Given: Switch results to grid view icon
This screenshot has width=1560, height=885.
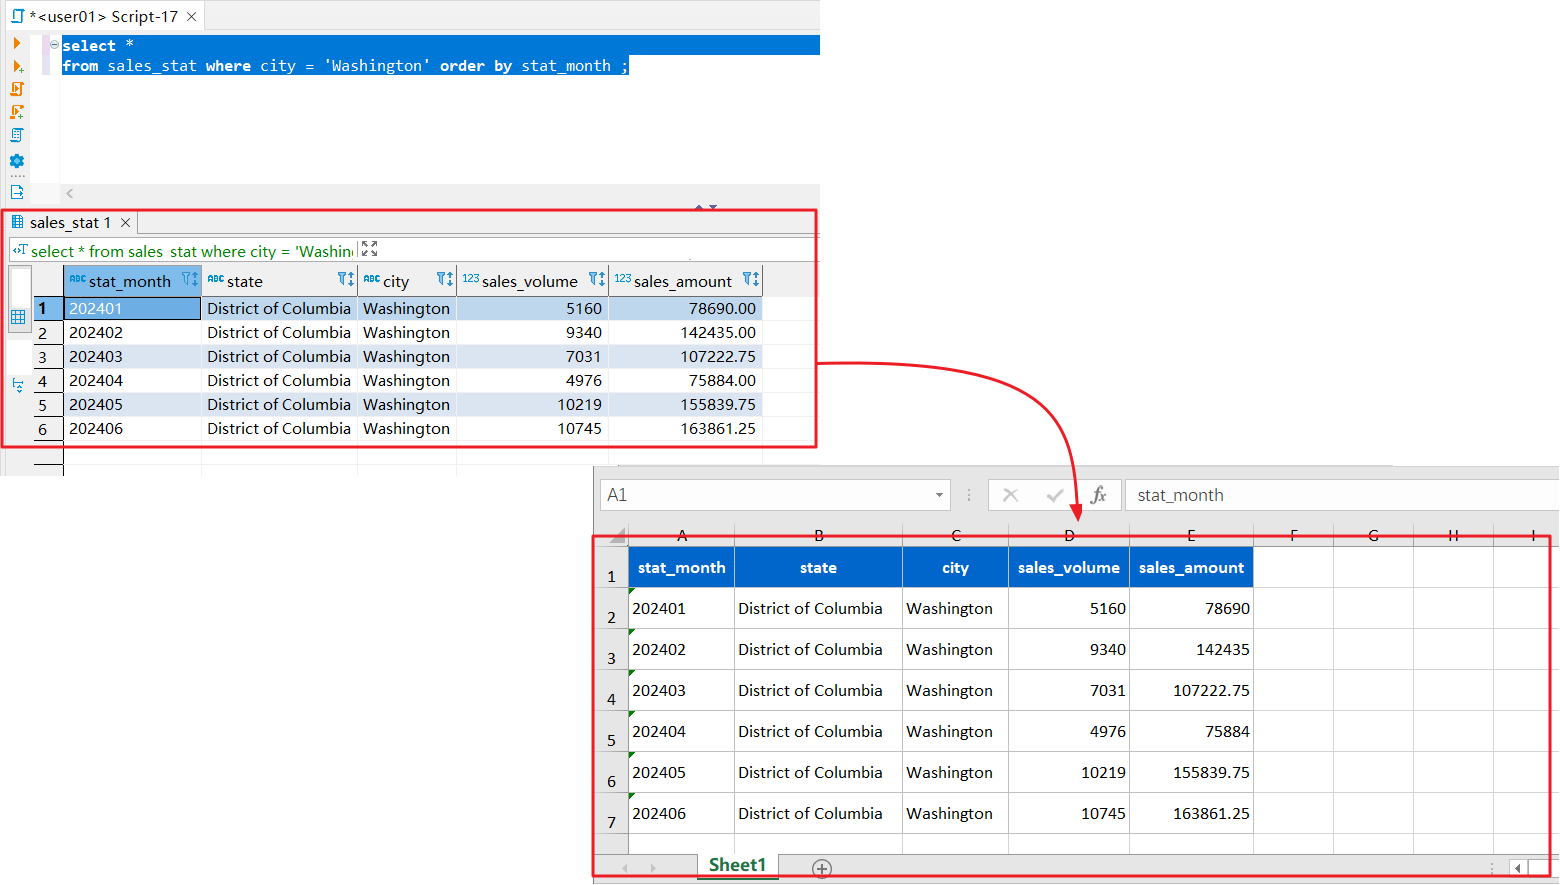Looking at the screenshot, I should point(18,317).
